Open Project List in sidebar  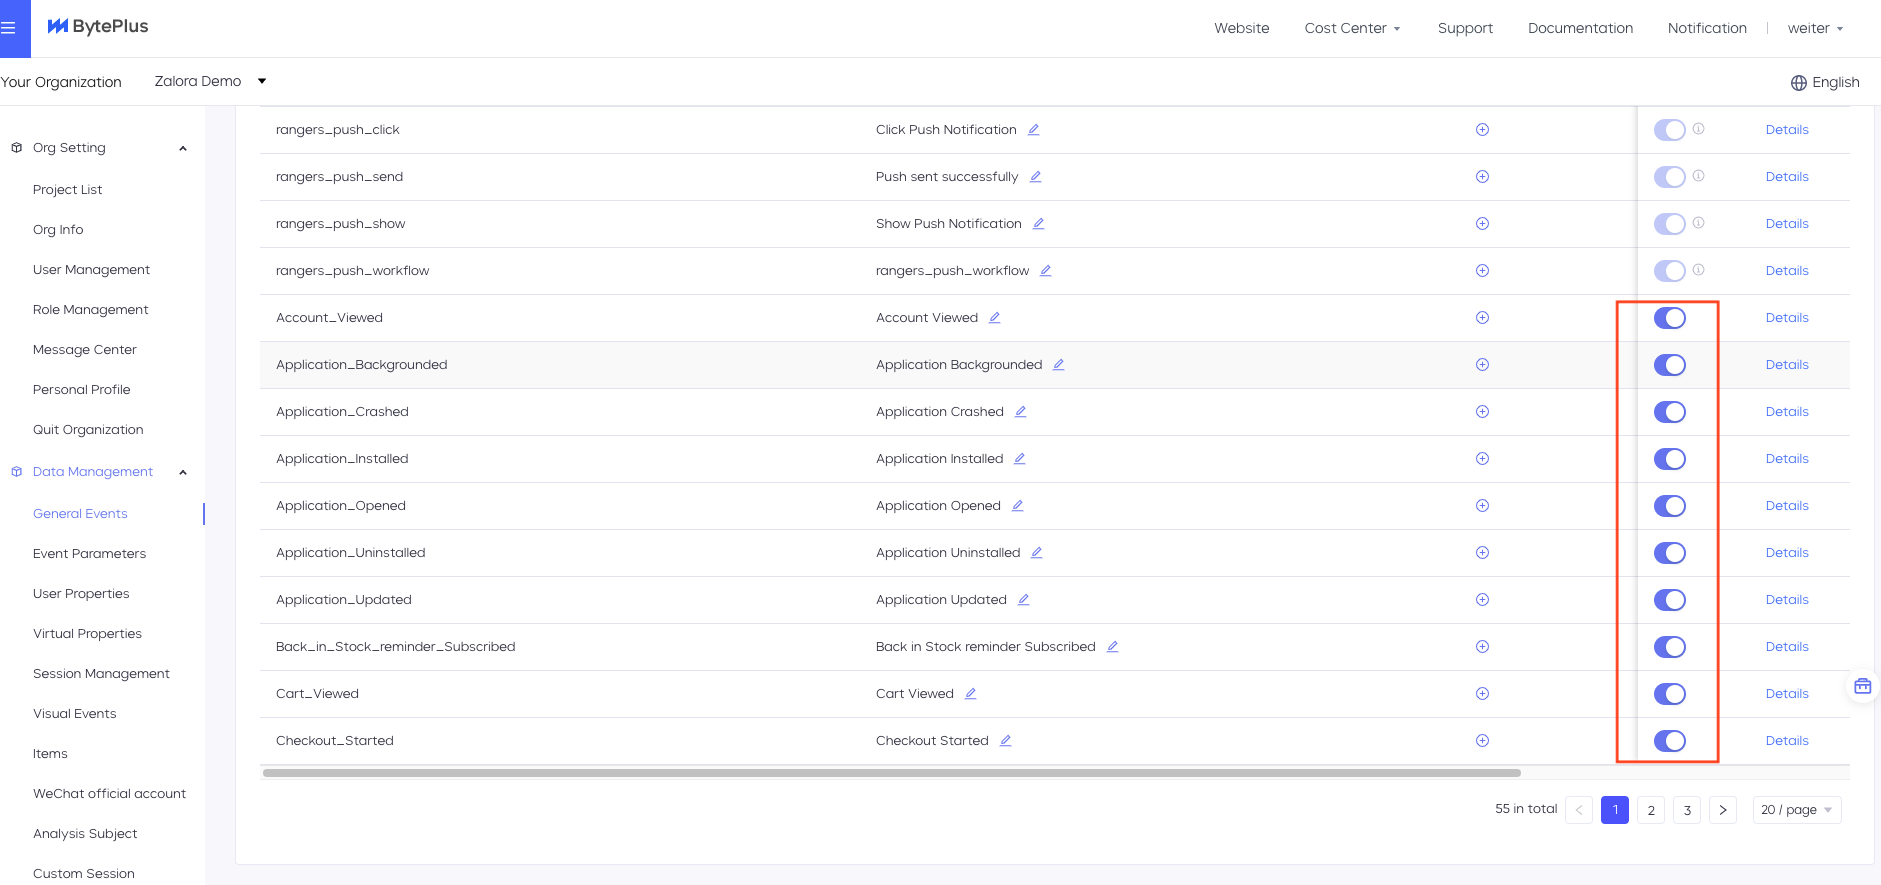pos(67,190)
